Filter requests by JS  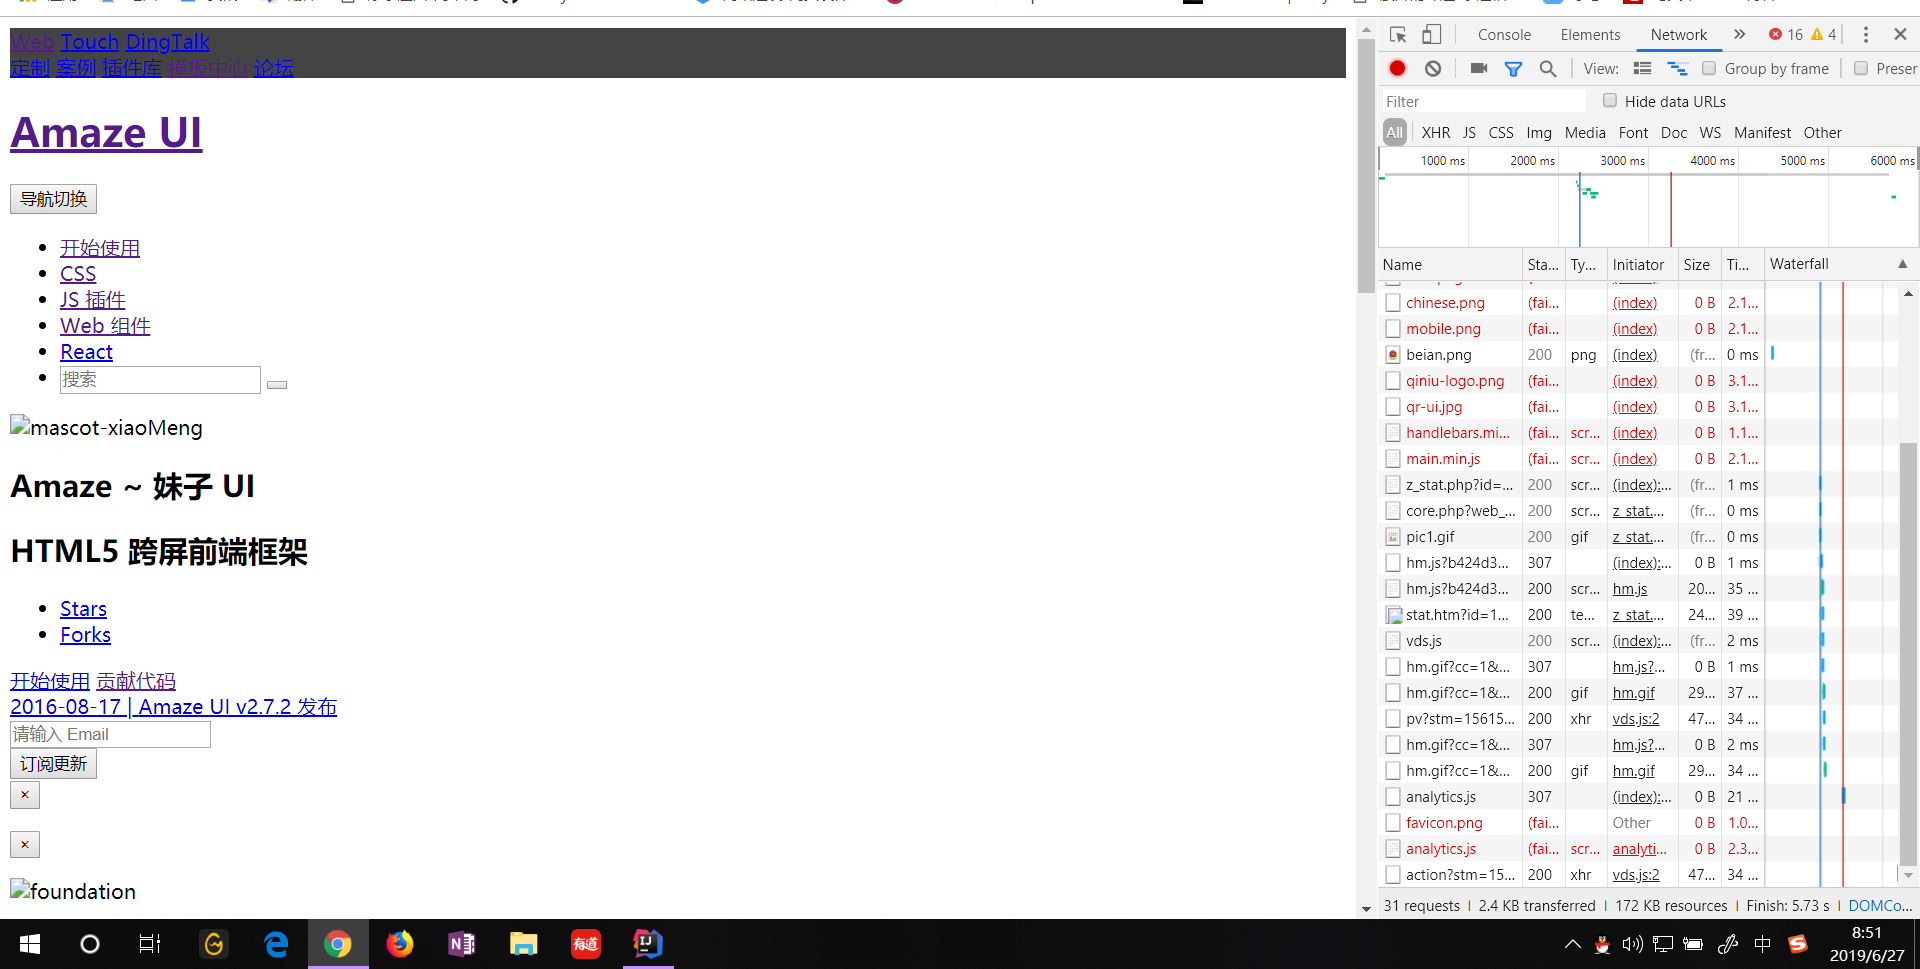tap(1469, 133)
